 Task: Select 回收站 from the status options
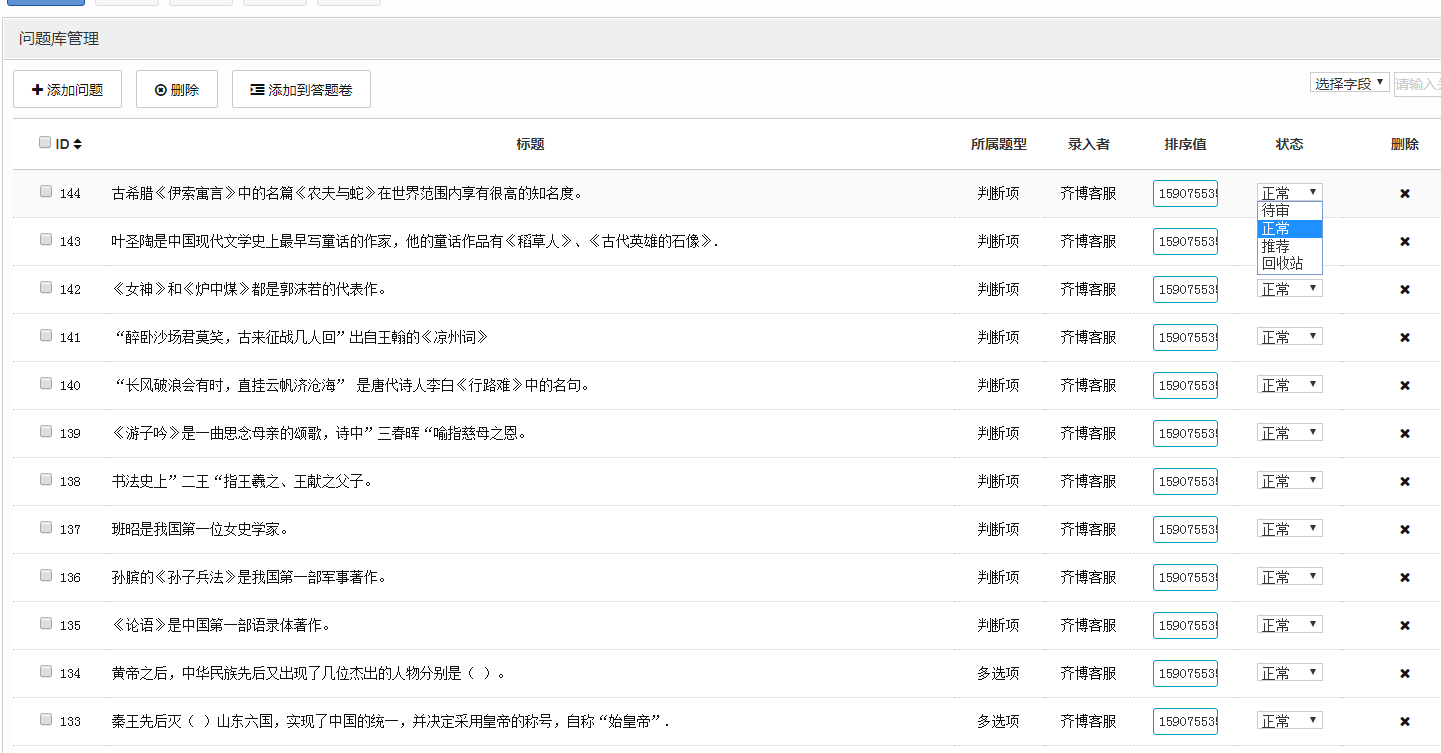tap(1282, 264)
